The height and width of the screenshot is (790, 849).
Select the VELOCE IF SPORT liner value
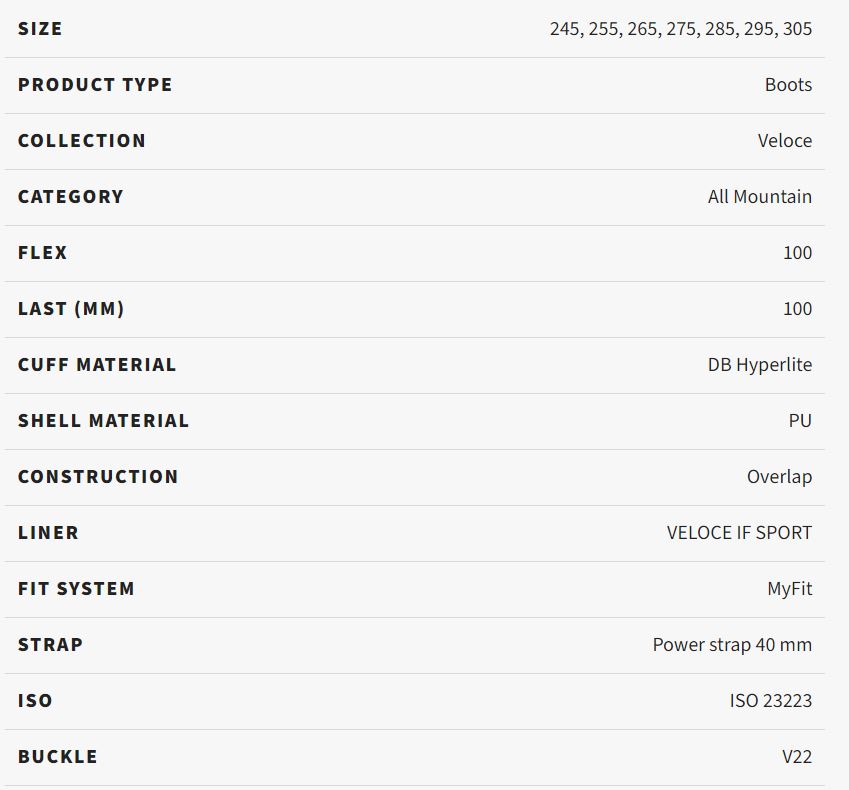(x=739, y=533)
